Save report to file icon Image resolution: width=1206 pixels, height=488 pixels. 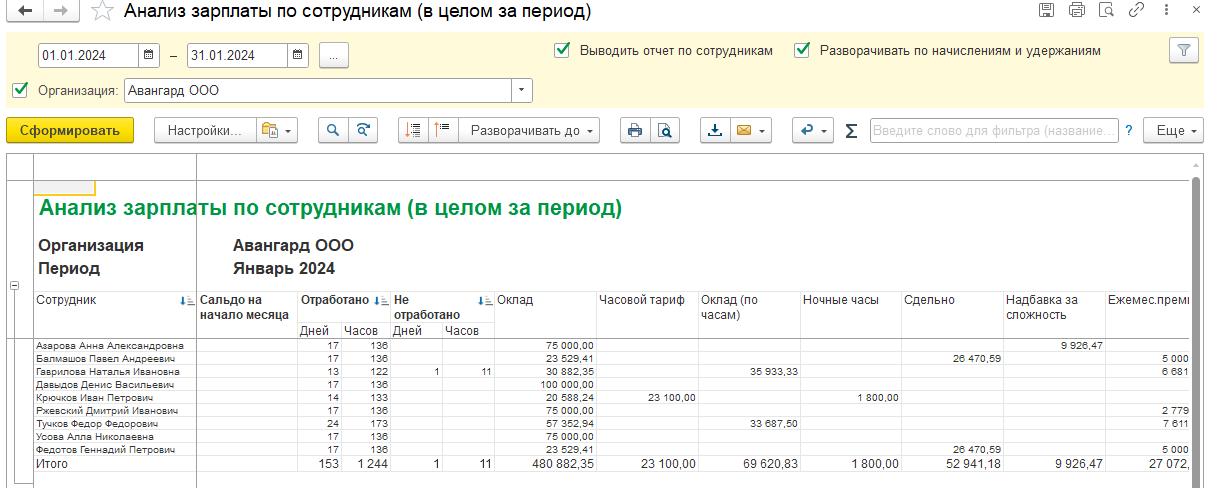[x=714, y=130]
